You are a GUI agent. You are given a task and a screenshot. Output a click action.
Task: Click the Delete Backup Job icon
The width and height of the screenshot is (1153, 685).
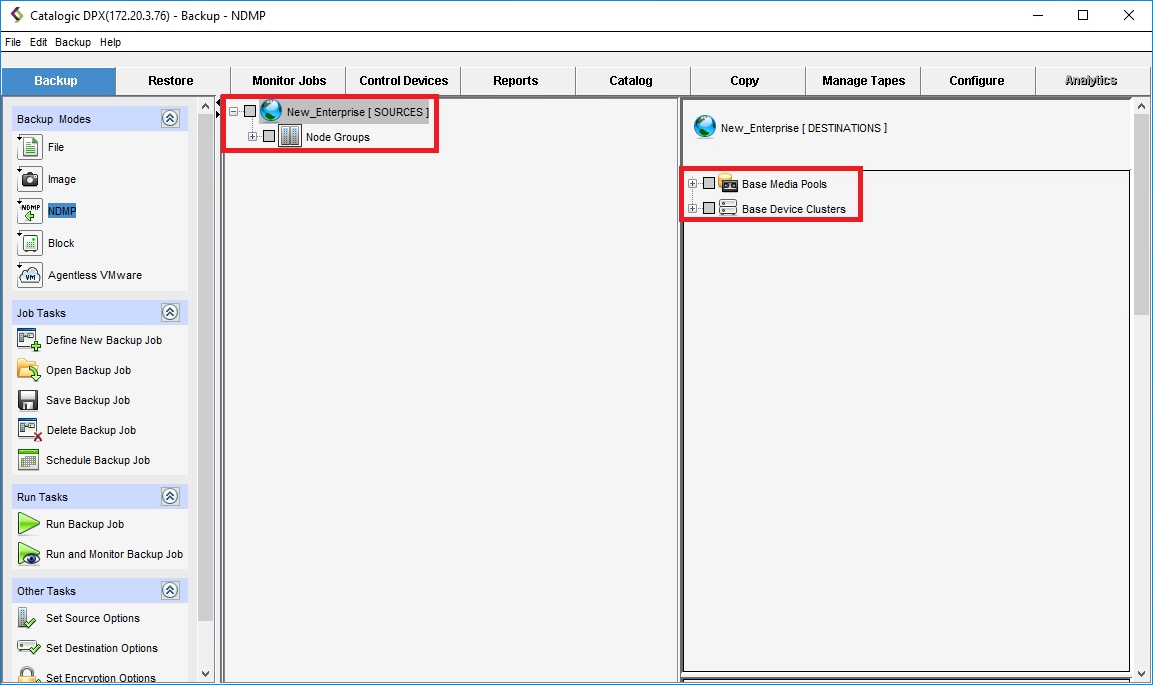[29, 430]
